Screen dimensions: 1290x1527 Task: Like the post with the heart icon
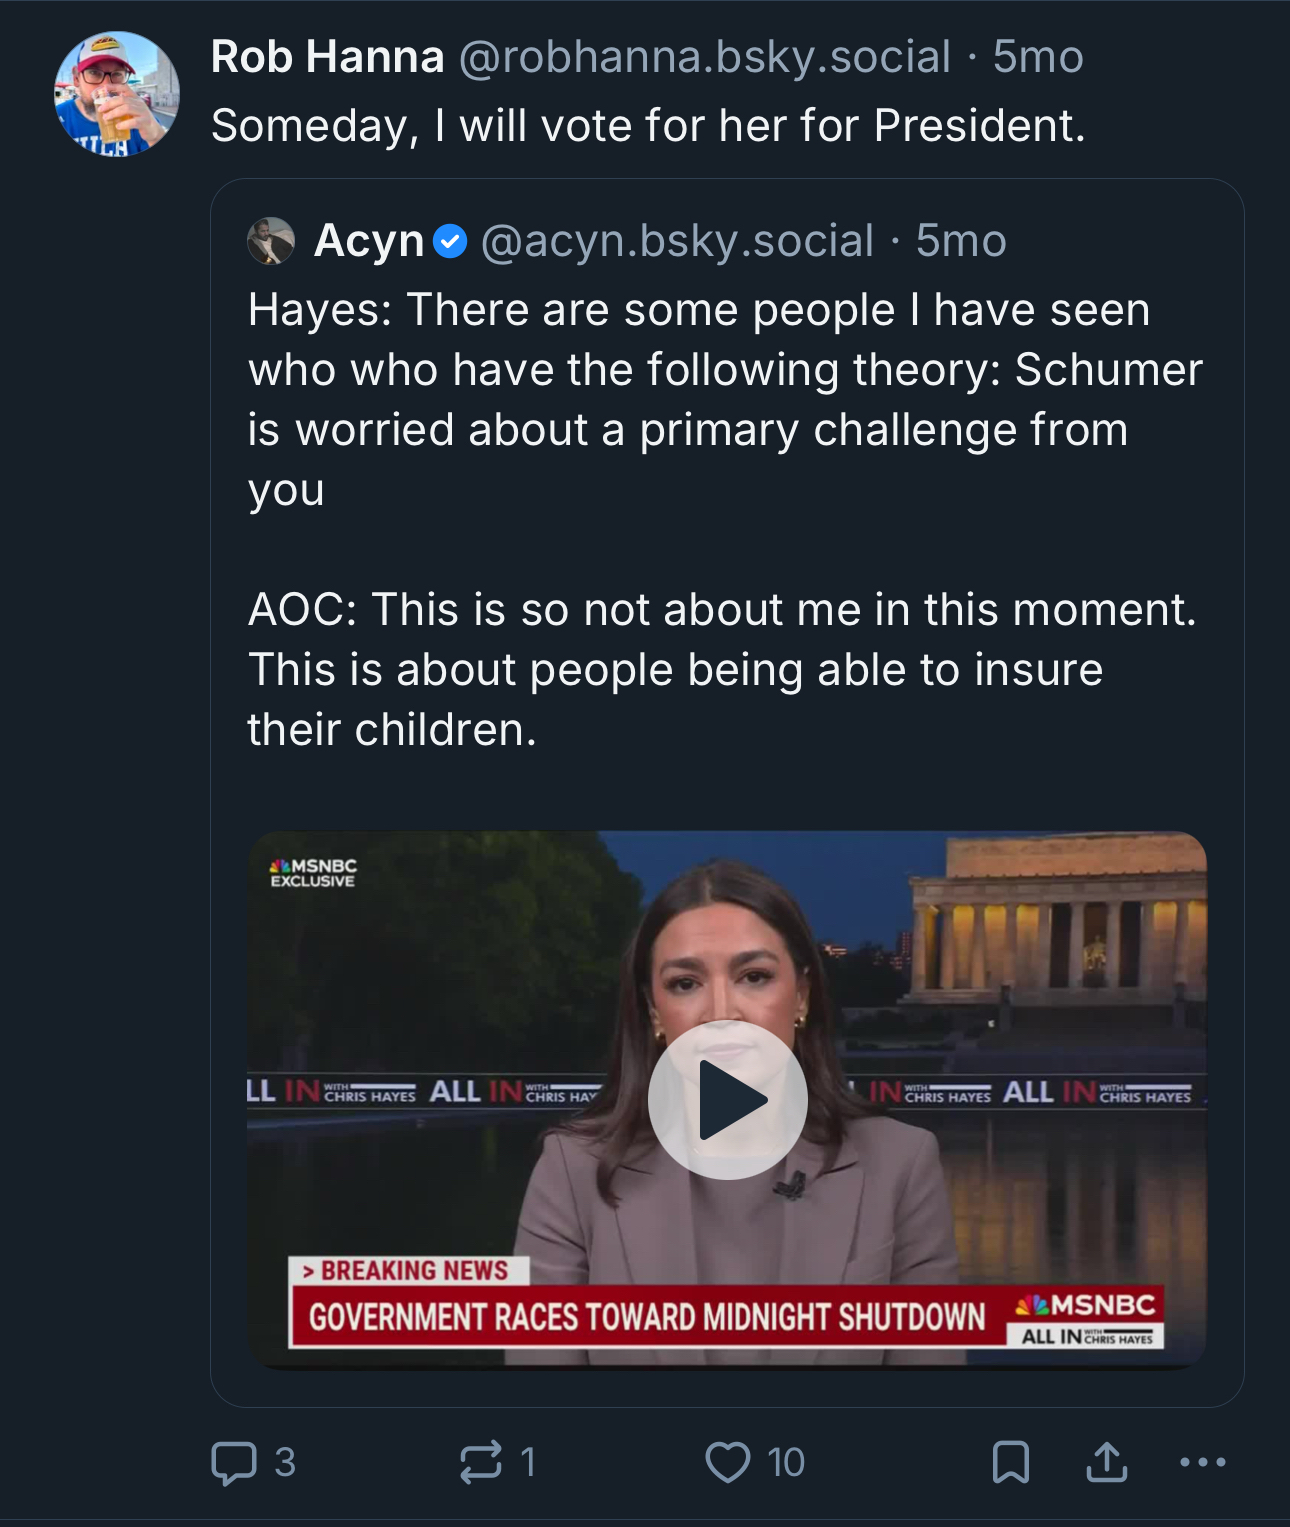coord(727,1462)
